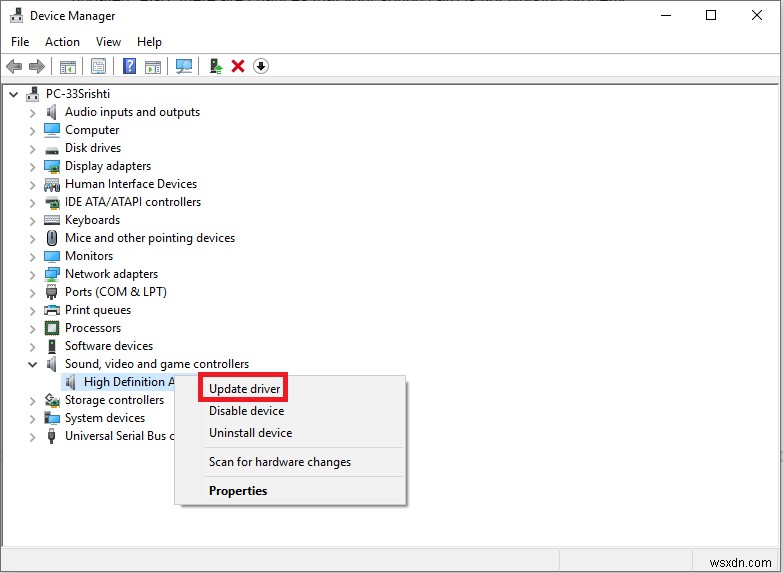Choose Scan for hardware changes menu entry

coord(291,462)
